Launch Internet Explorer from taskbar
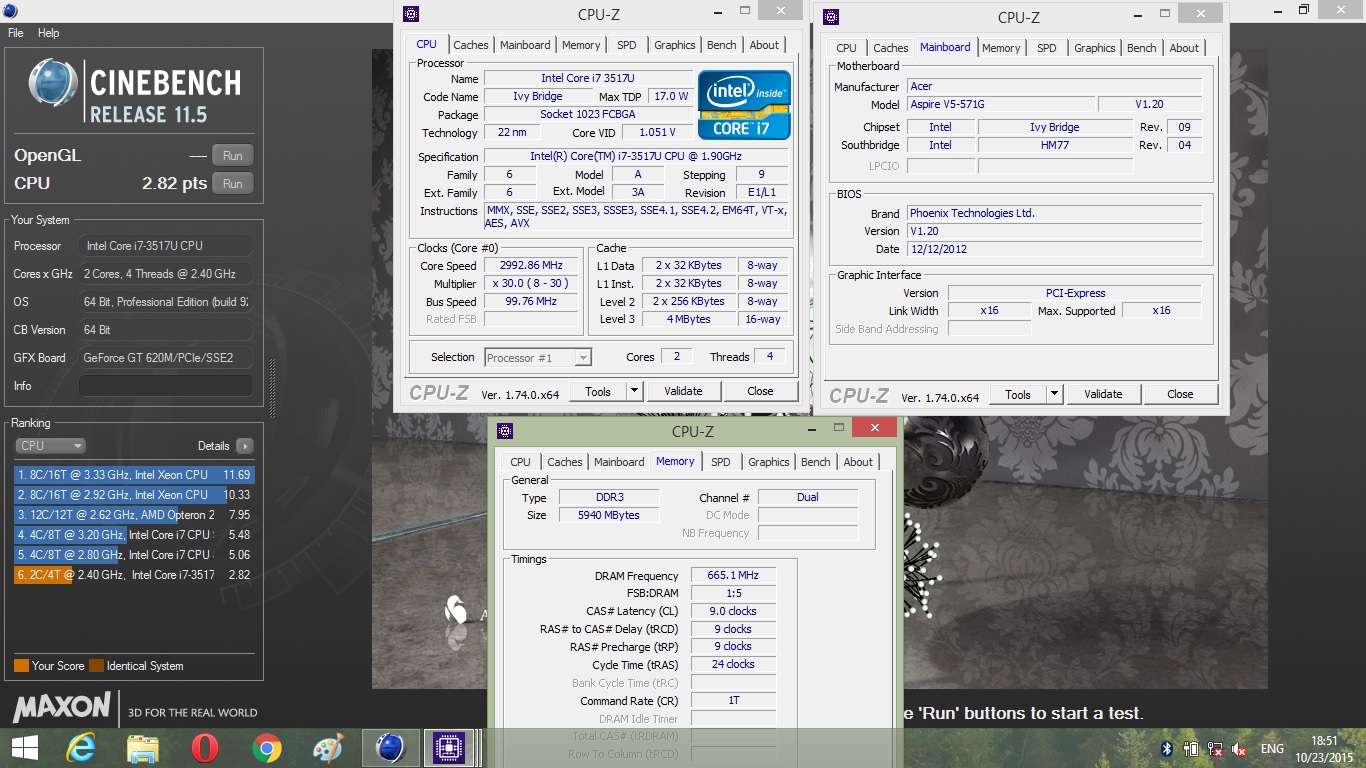Viewport: 1366px width, 768px height. [81, 748]
